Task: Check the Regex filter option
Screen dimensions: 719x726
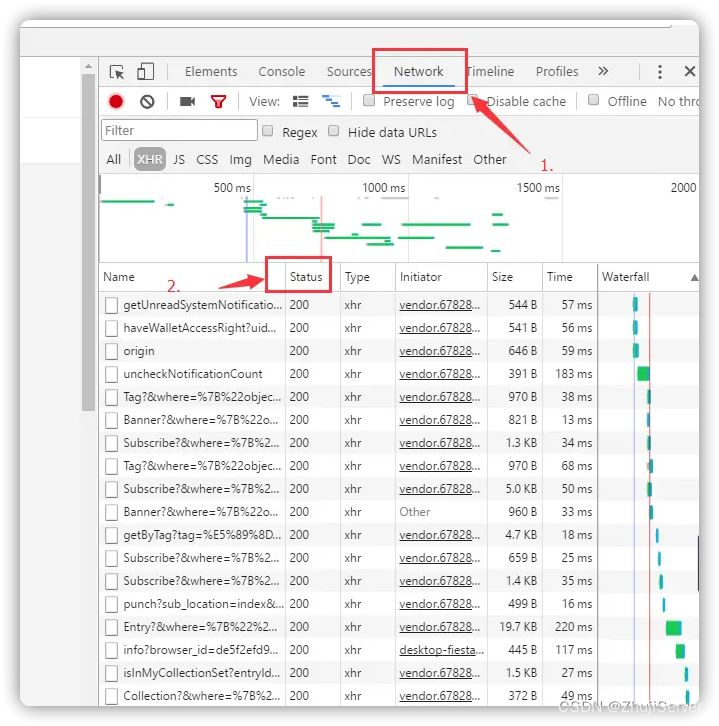Action: [x=268, y=131]
